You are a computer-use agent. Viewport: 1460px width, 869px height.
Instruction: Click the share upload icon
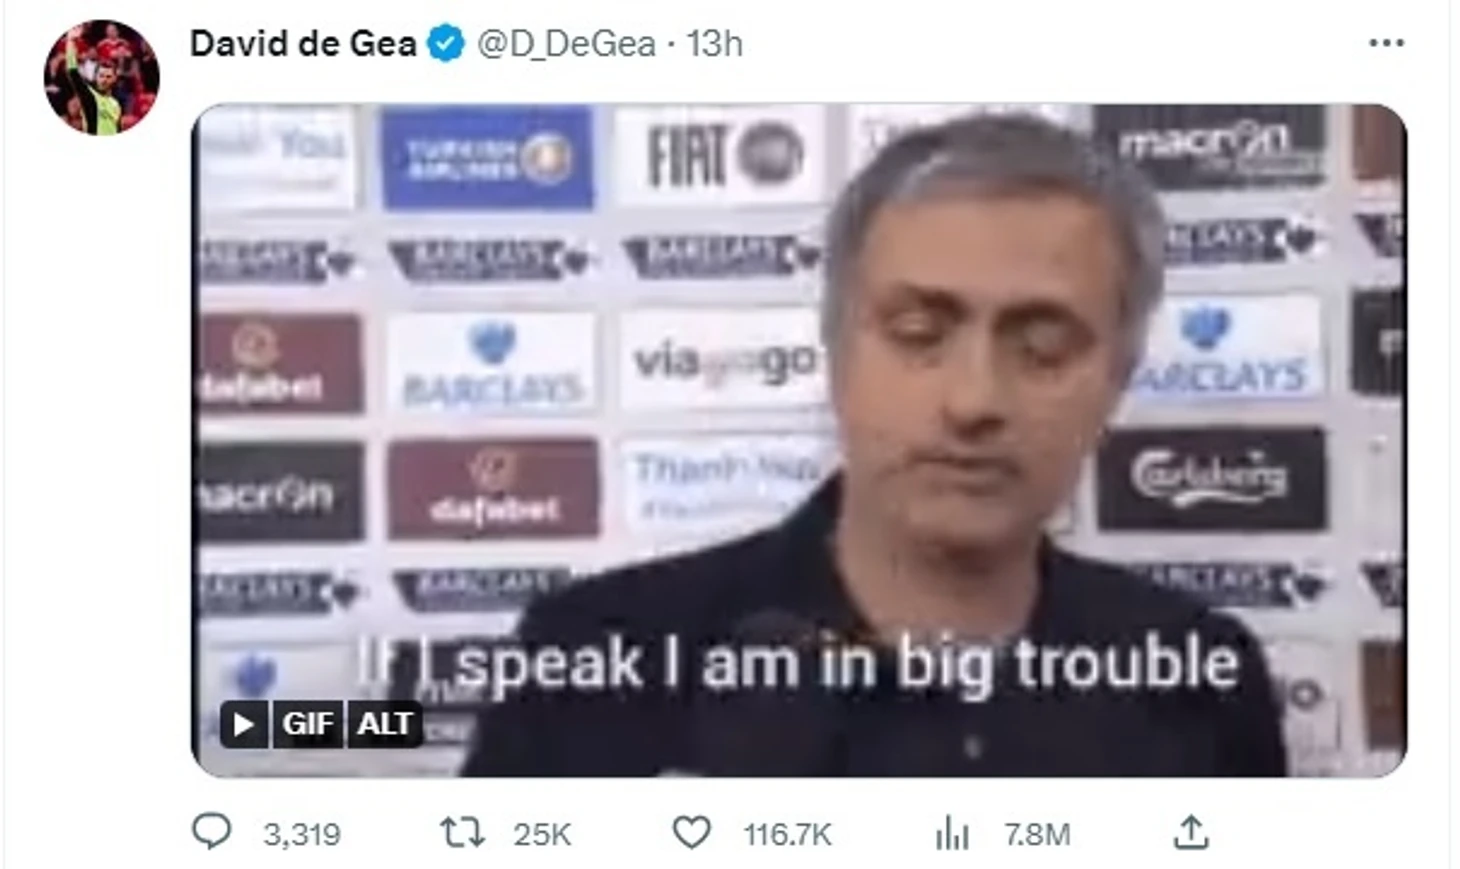coord(1191,832)
